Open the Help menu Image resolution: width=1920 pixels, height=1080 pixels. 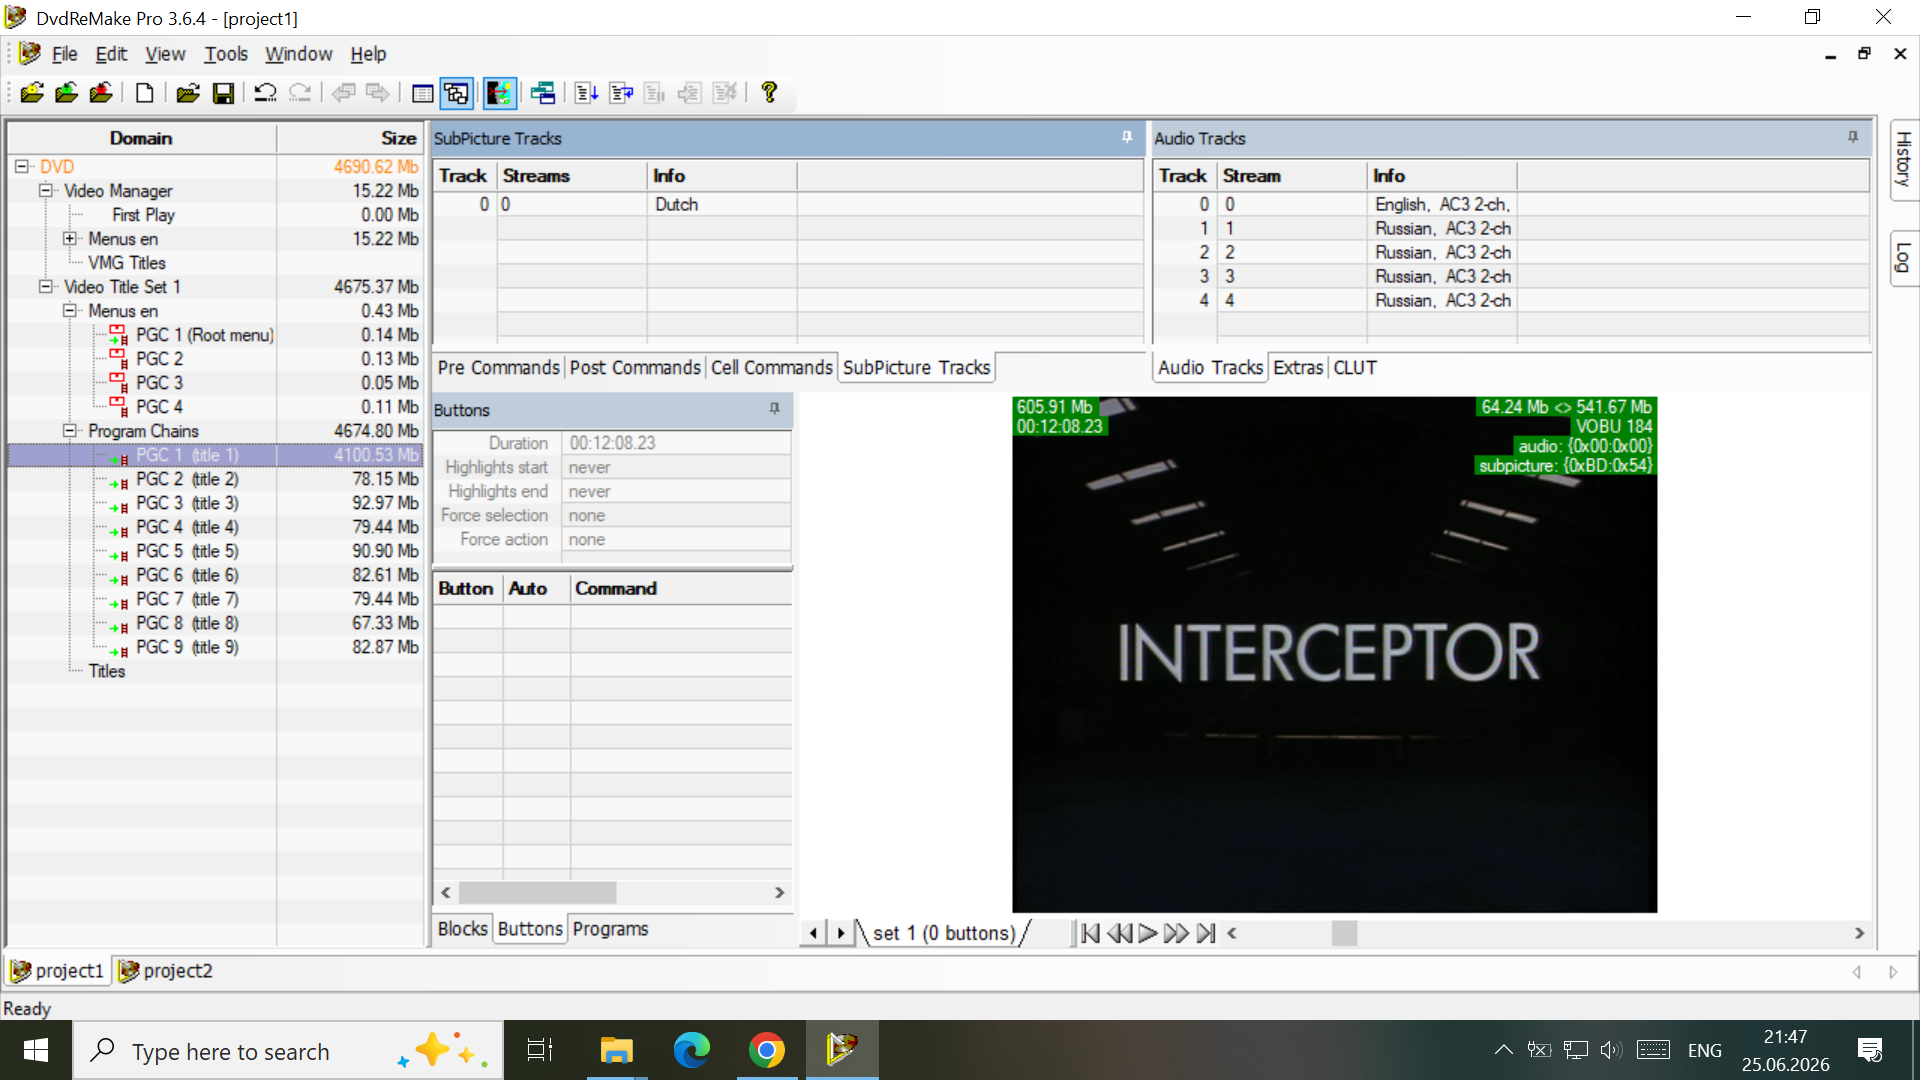pyautogui.click(x=368, y=54)
